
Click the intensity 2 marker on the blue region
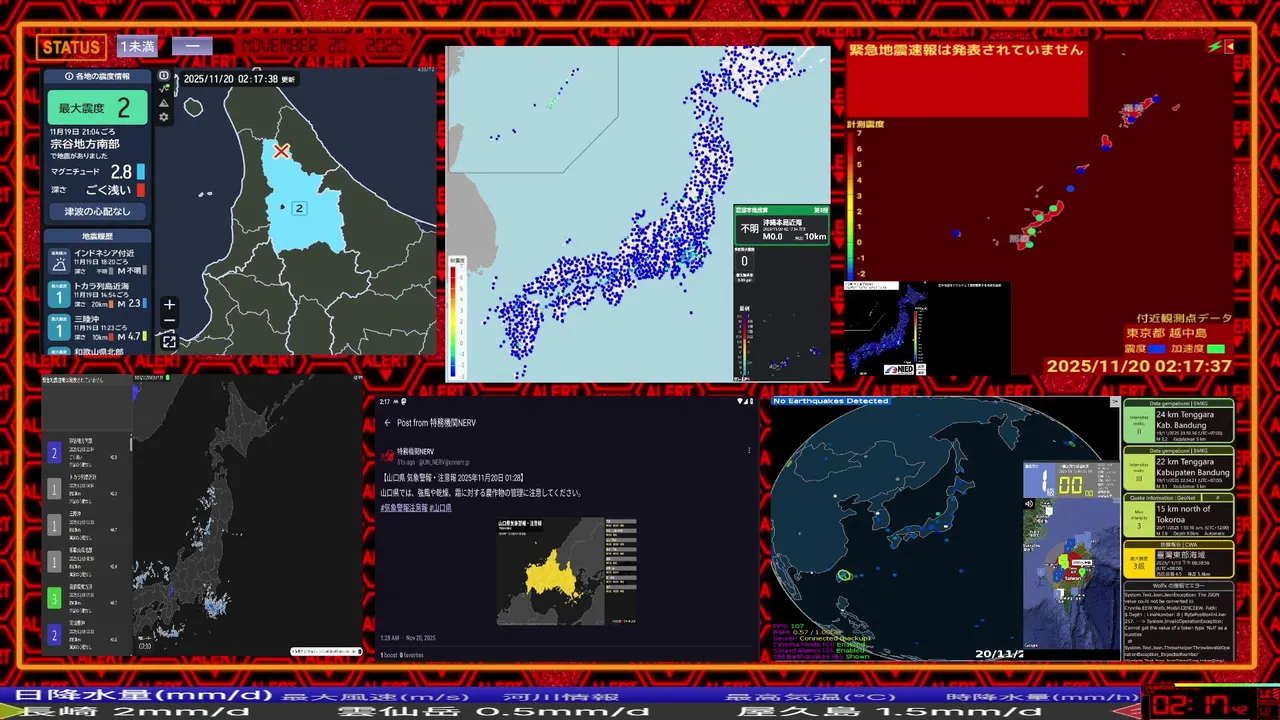coord(298,208)
